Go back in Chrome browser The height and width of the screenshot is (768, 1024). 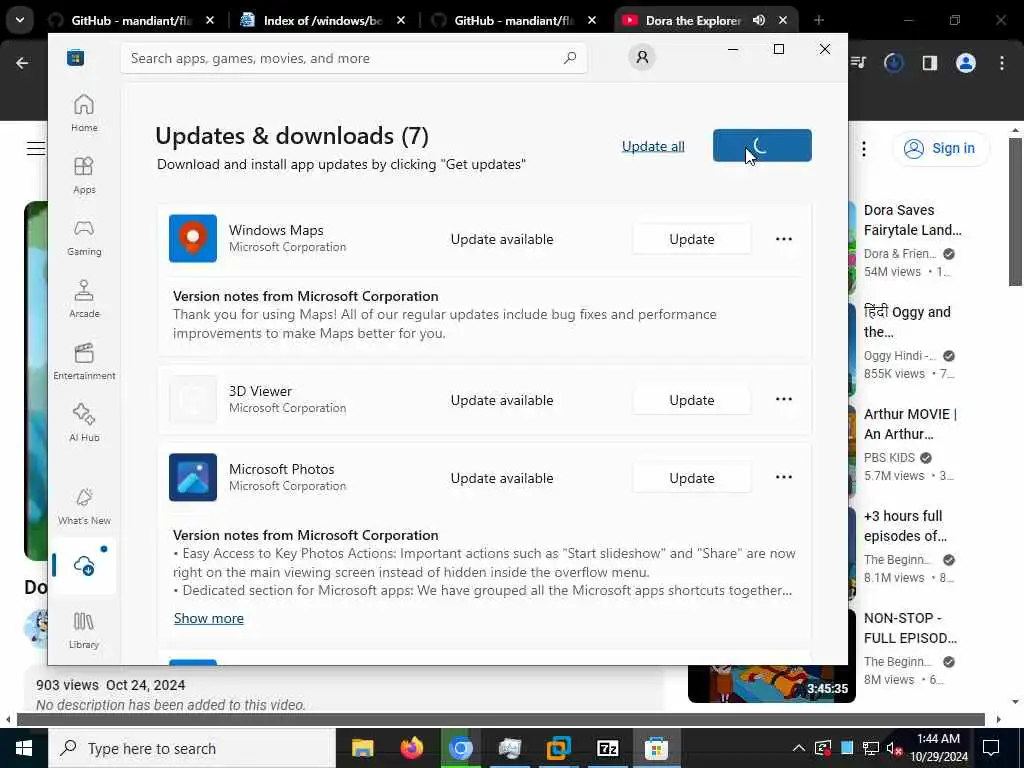22,63
